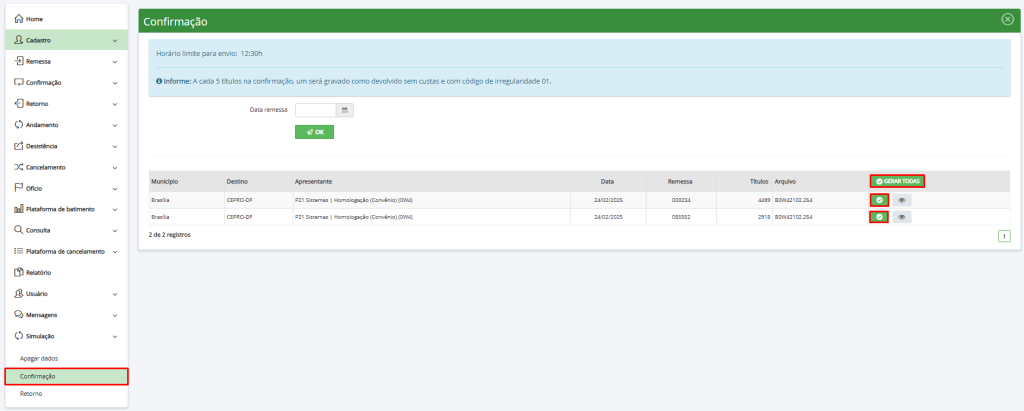Click the Data remessa input field
Image resolution: width=1024 pixels, height=411 pixels.
(x=315, y=109)
